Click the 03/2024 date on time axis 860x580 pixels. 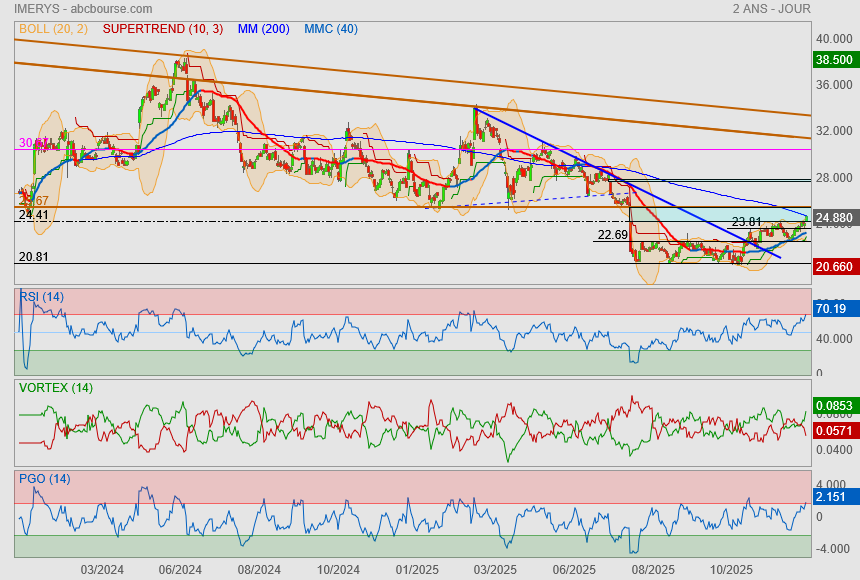101,569
